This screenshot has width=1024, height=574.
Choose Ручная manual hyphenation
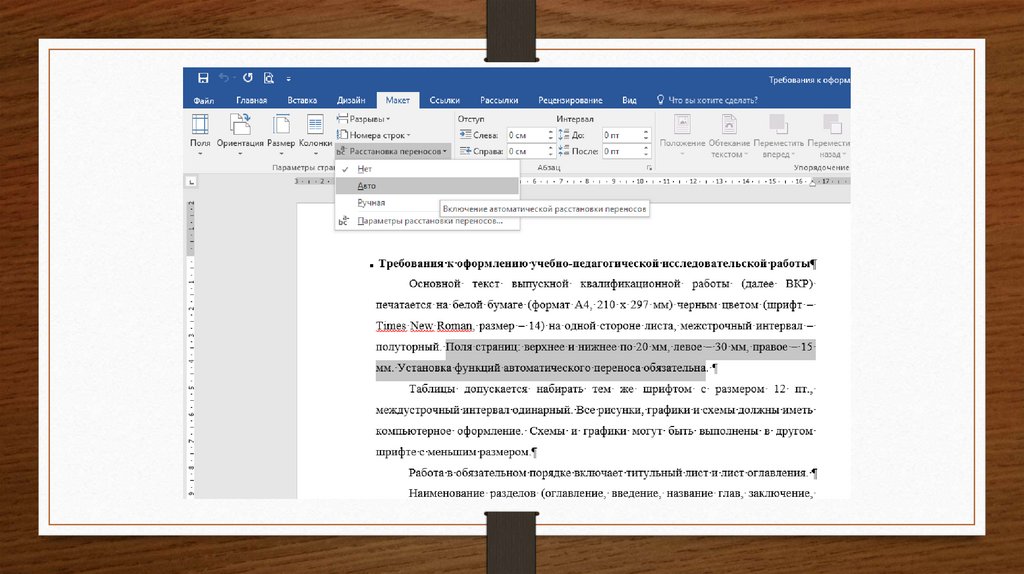[370, 203]
